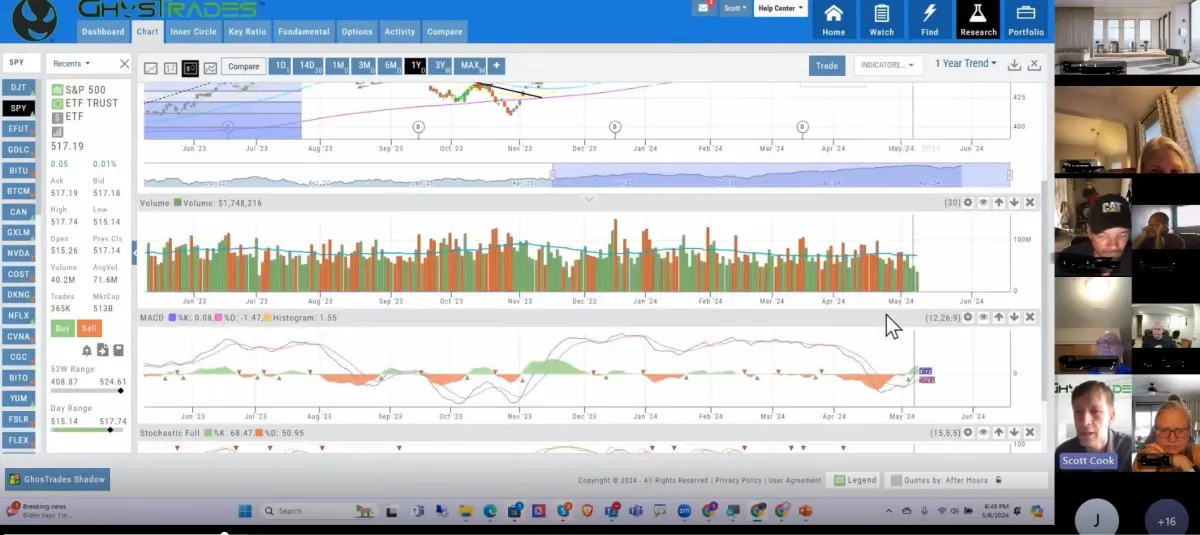Add a custom time range with plus button

pyautogui.click(x=496, y=66)
